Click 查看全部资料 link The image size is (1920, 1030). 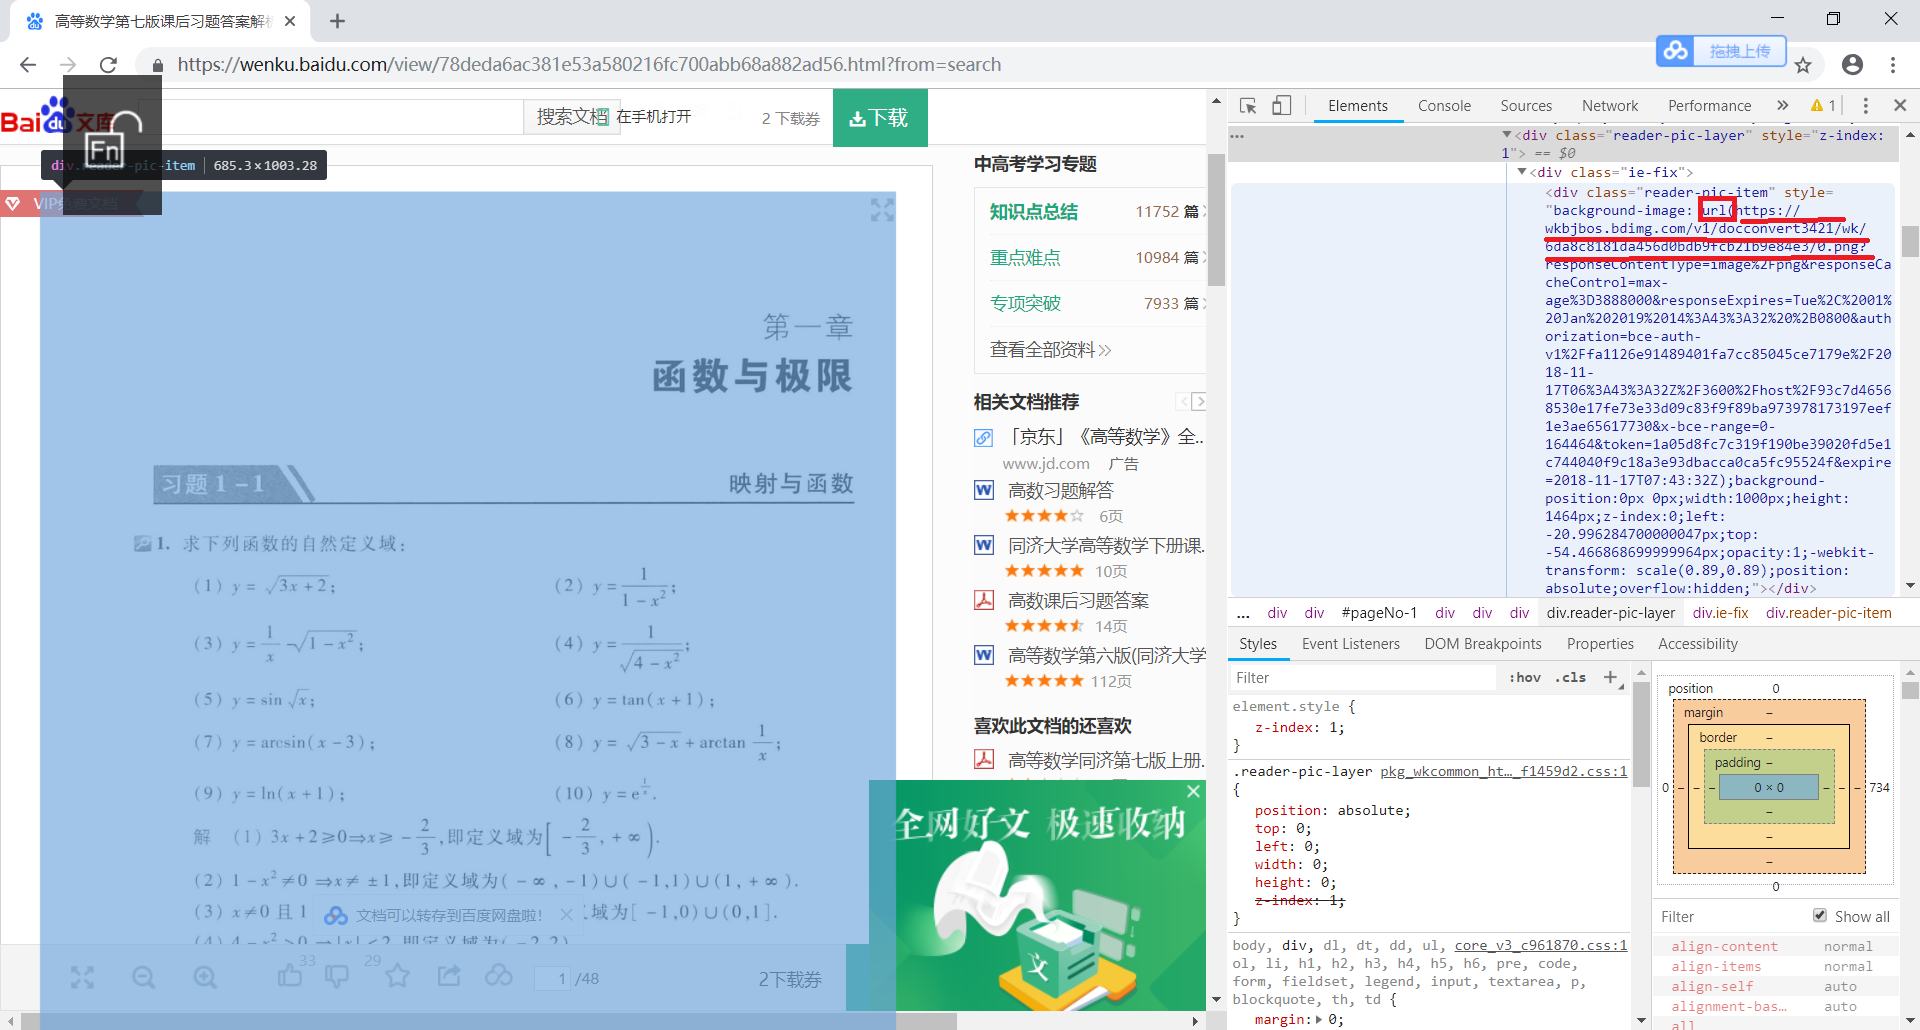point(1050,350)
